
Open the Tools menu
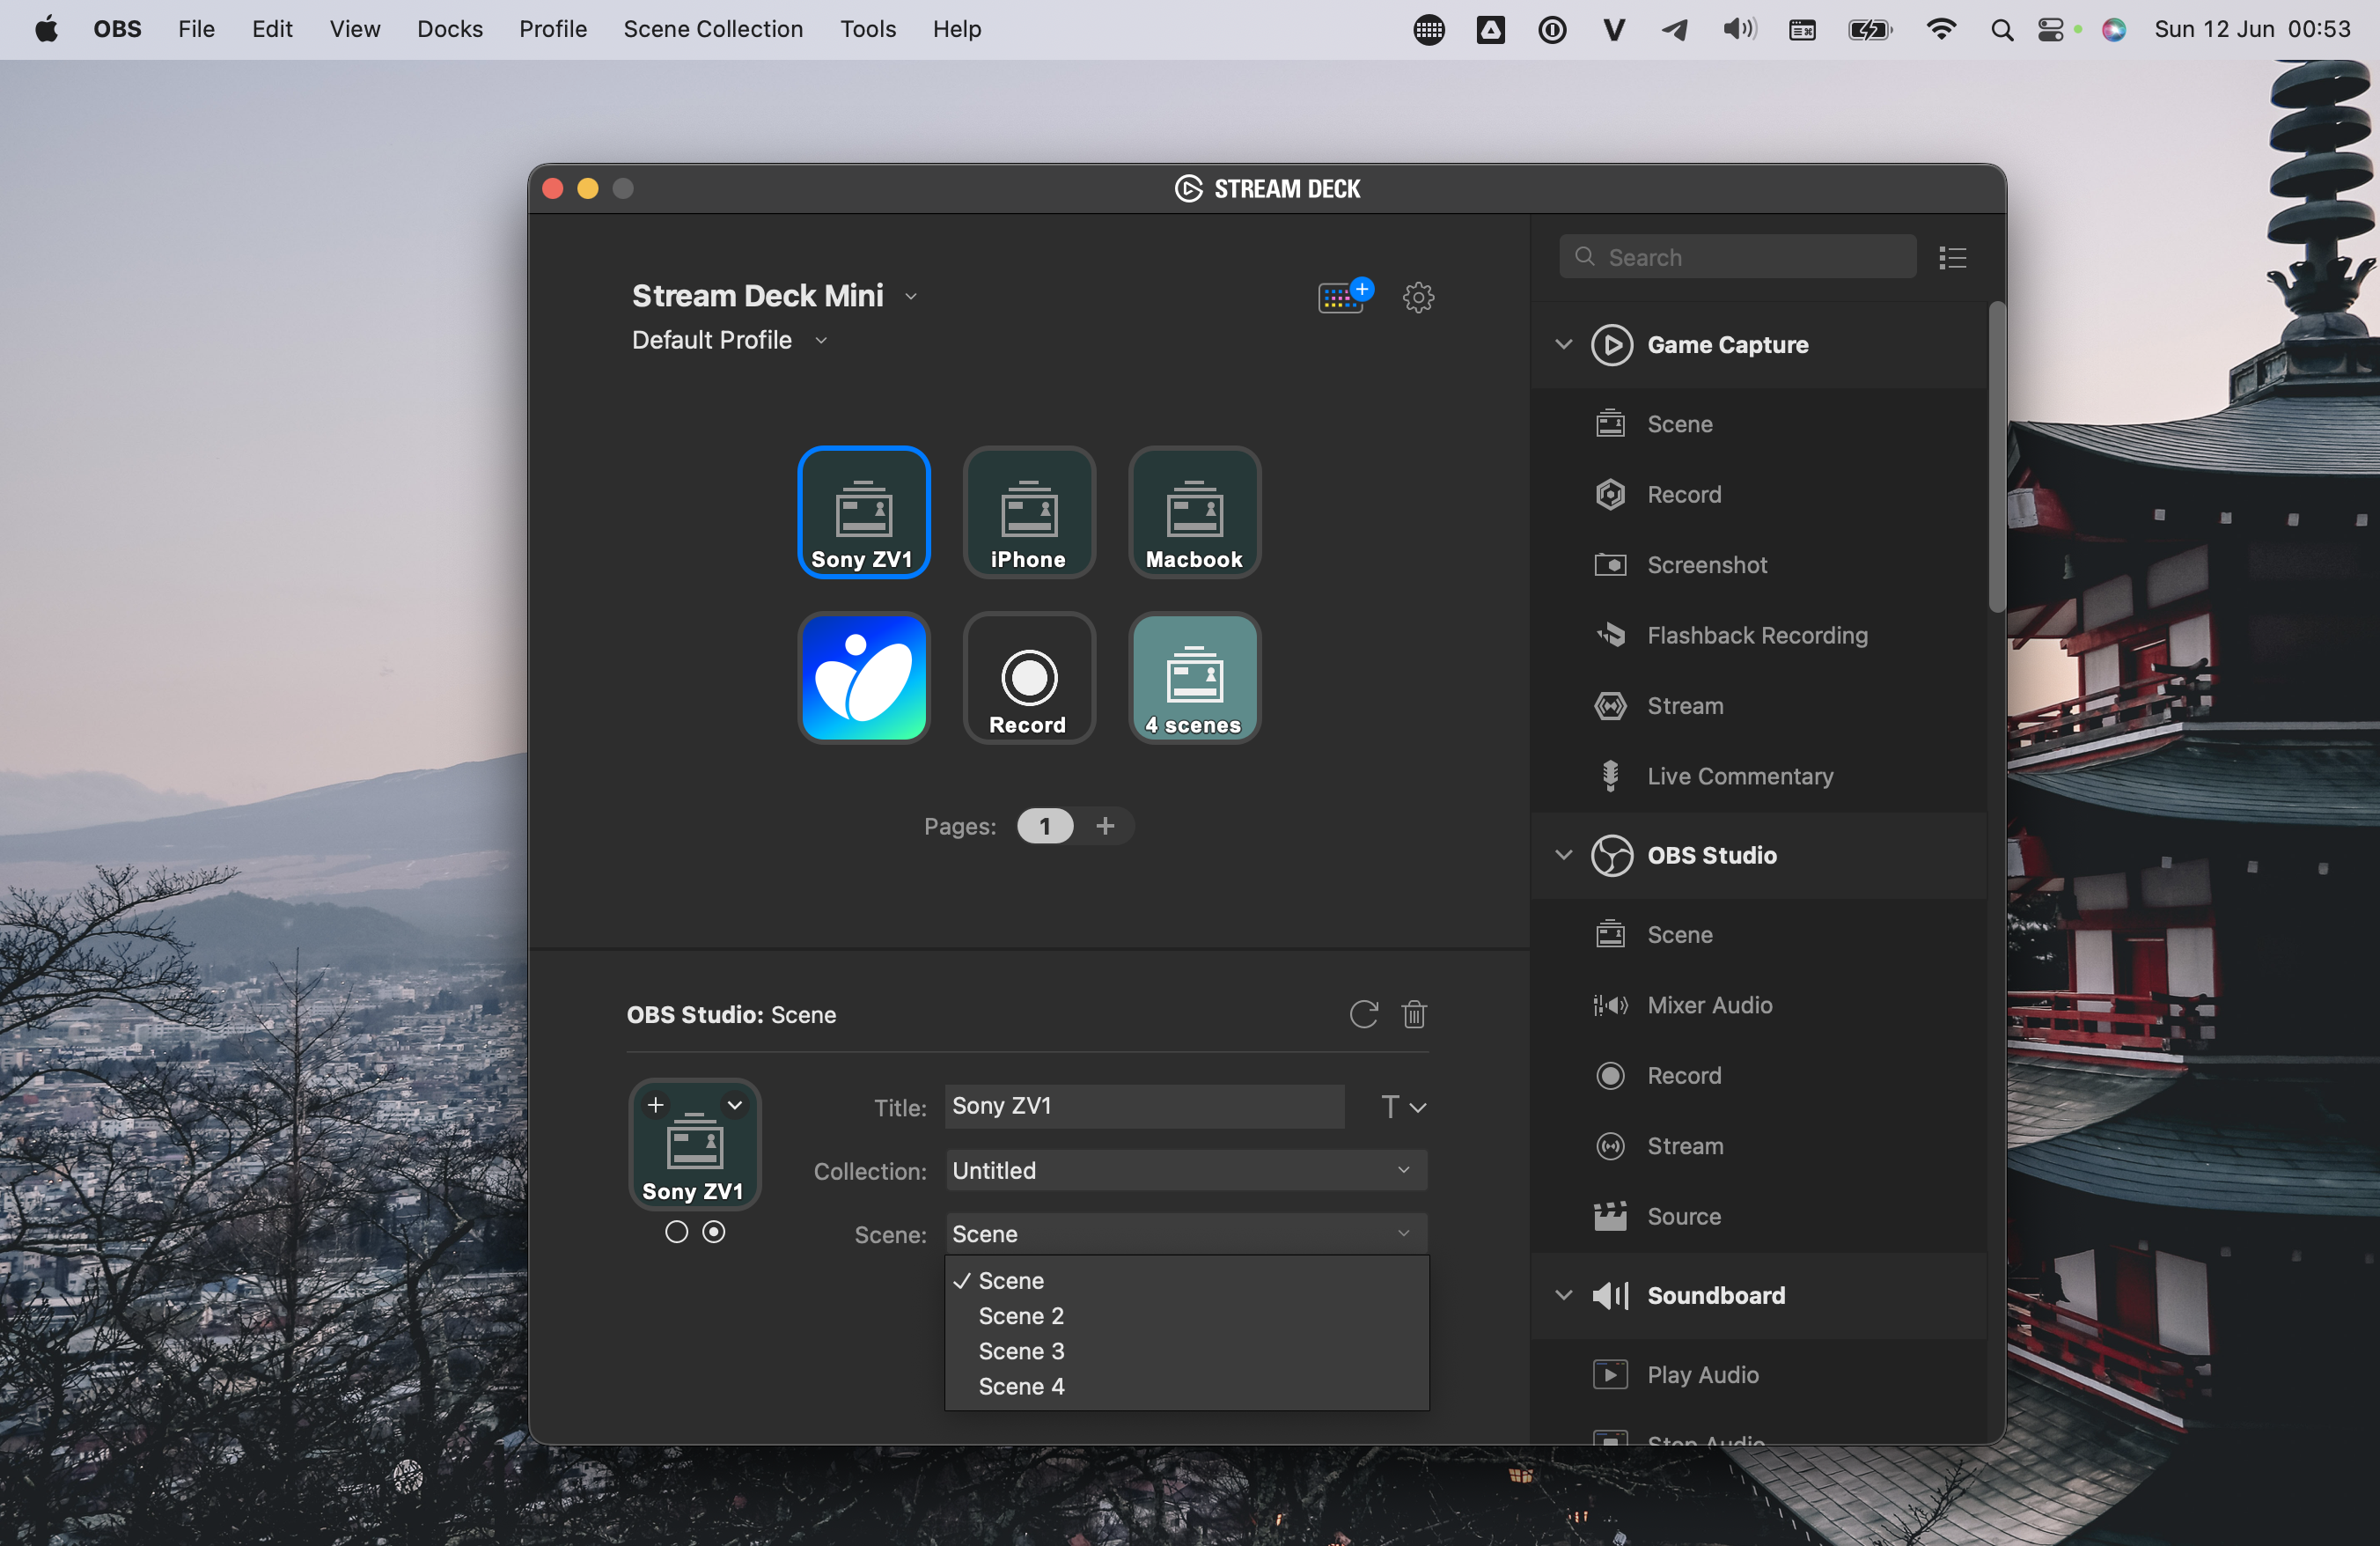pos(868,29)
